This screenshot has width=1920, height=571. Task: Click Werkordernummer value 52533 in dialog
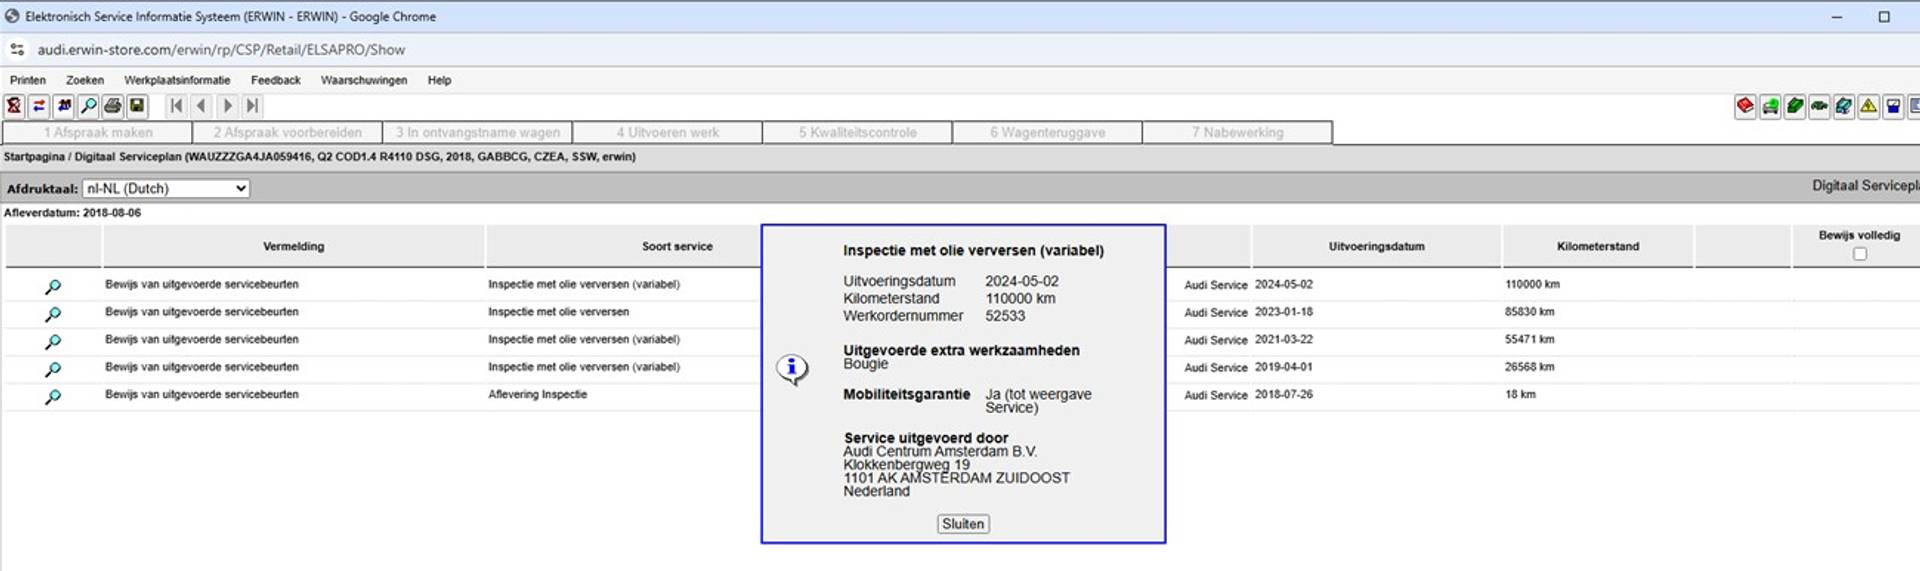coord(1005,316)
